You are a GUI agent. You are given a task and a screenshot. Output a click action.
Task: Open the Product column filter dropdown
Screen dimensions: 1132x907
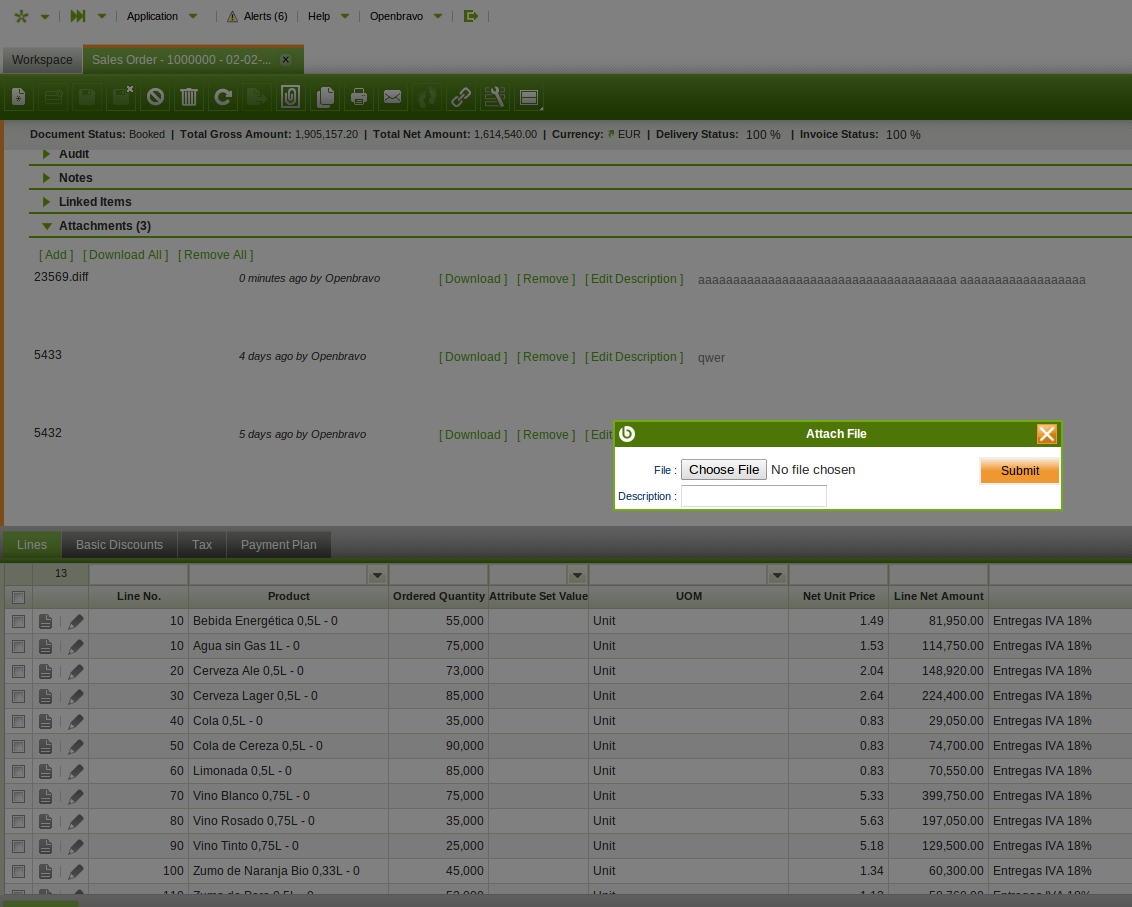[377, 575]
